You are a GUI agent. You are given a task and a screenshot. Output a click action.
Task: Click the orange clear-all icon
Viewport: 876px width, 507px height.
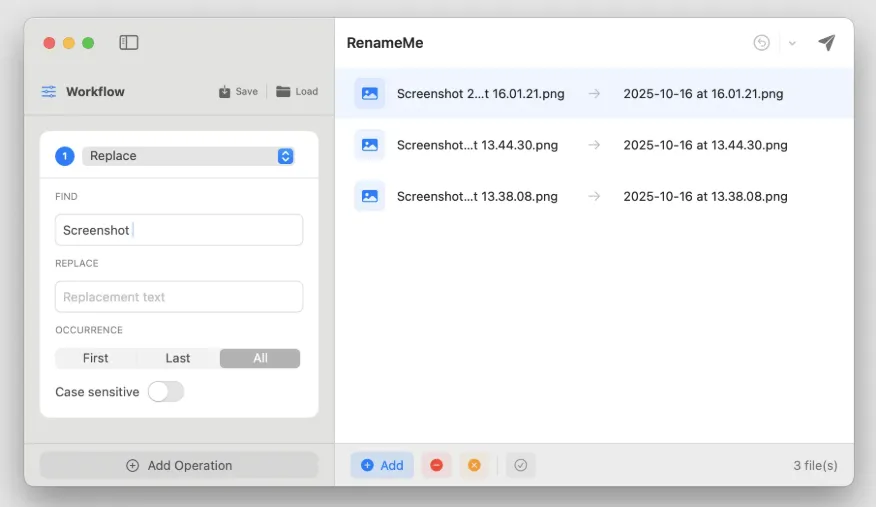[x=474, y=465]
